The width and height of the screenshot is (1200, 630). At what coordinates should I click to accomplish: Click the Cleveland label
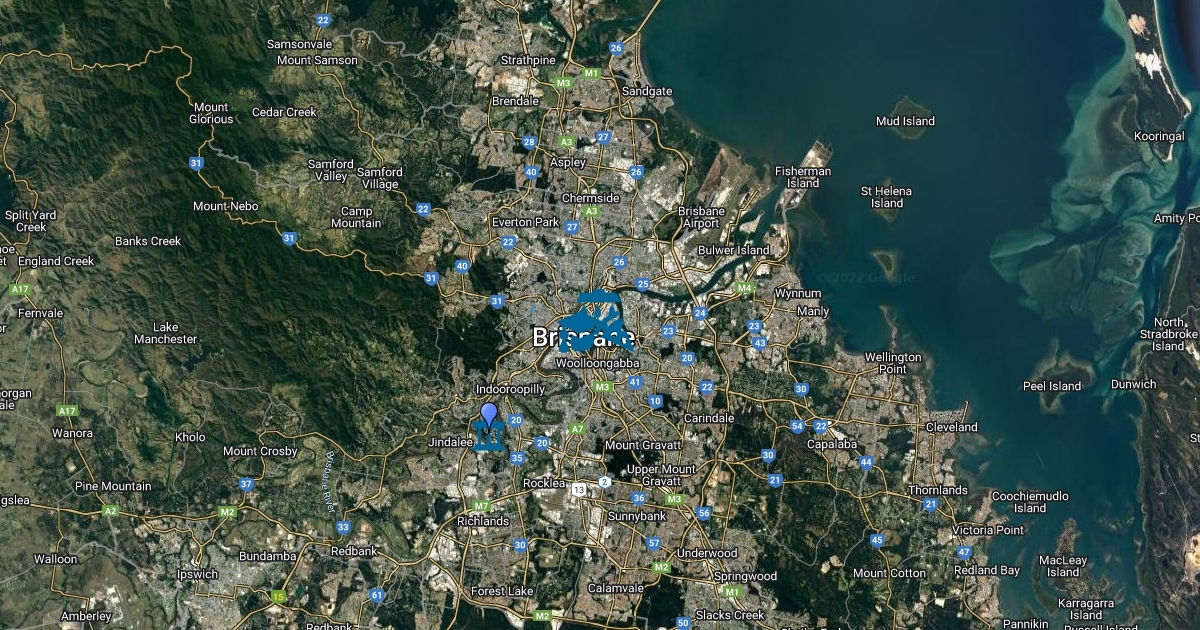951,427
